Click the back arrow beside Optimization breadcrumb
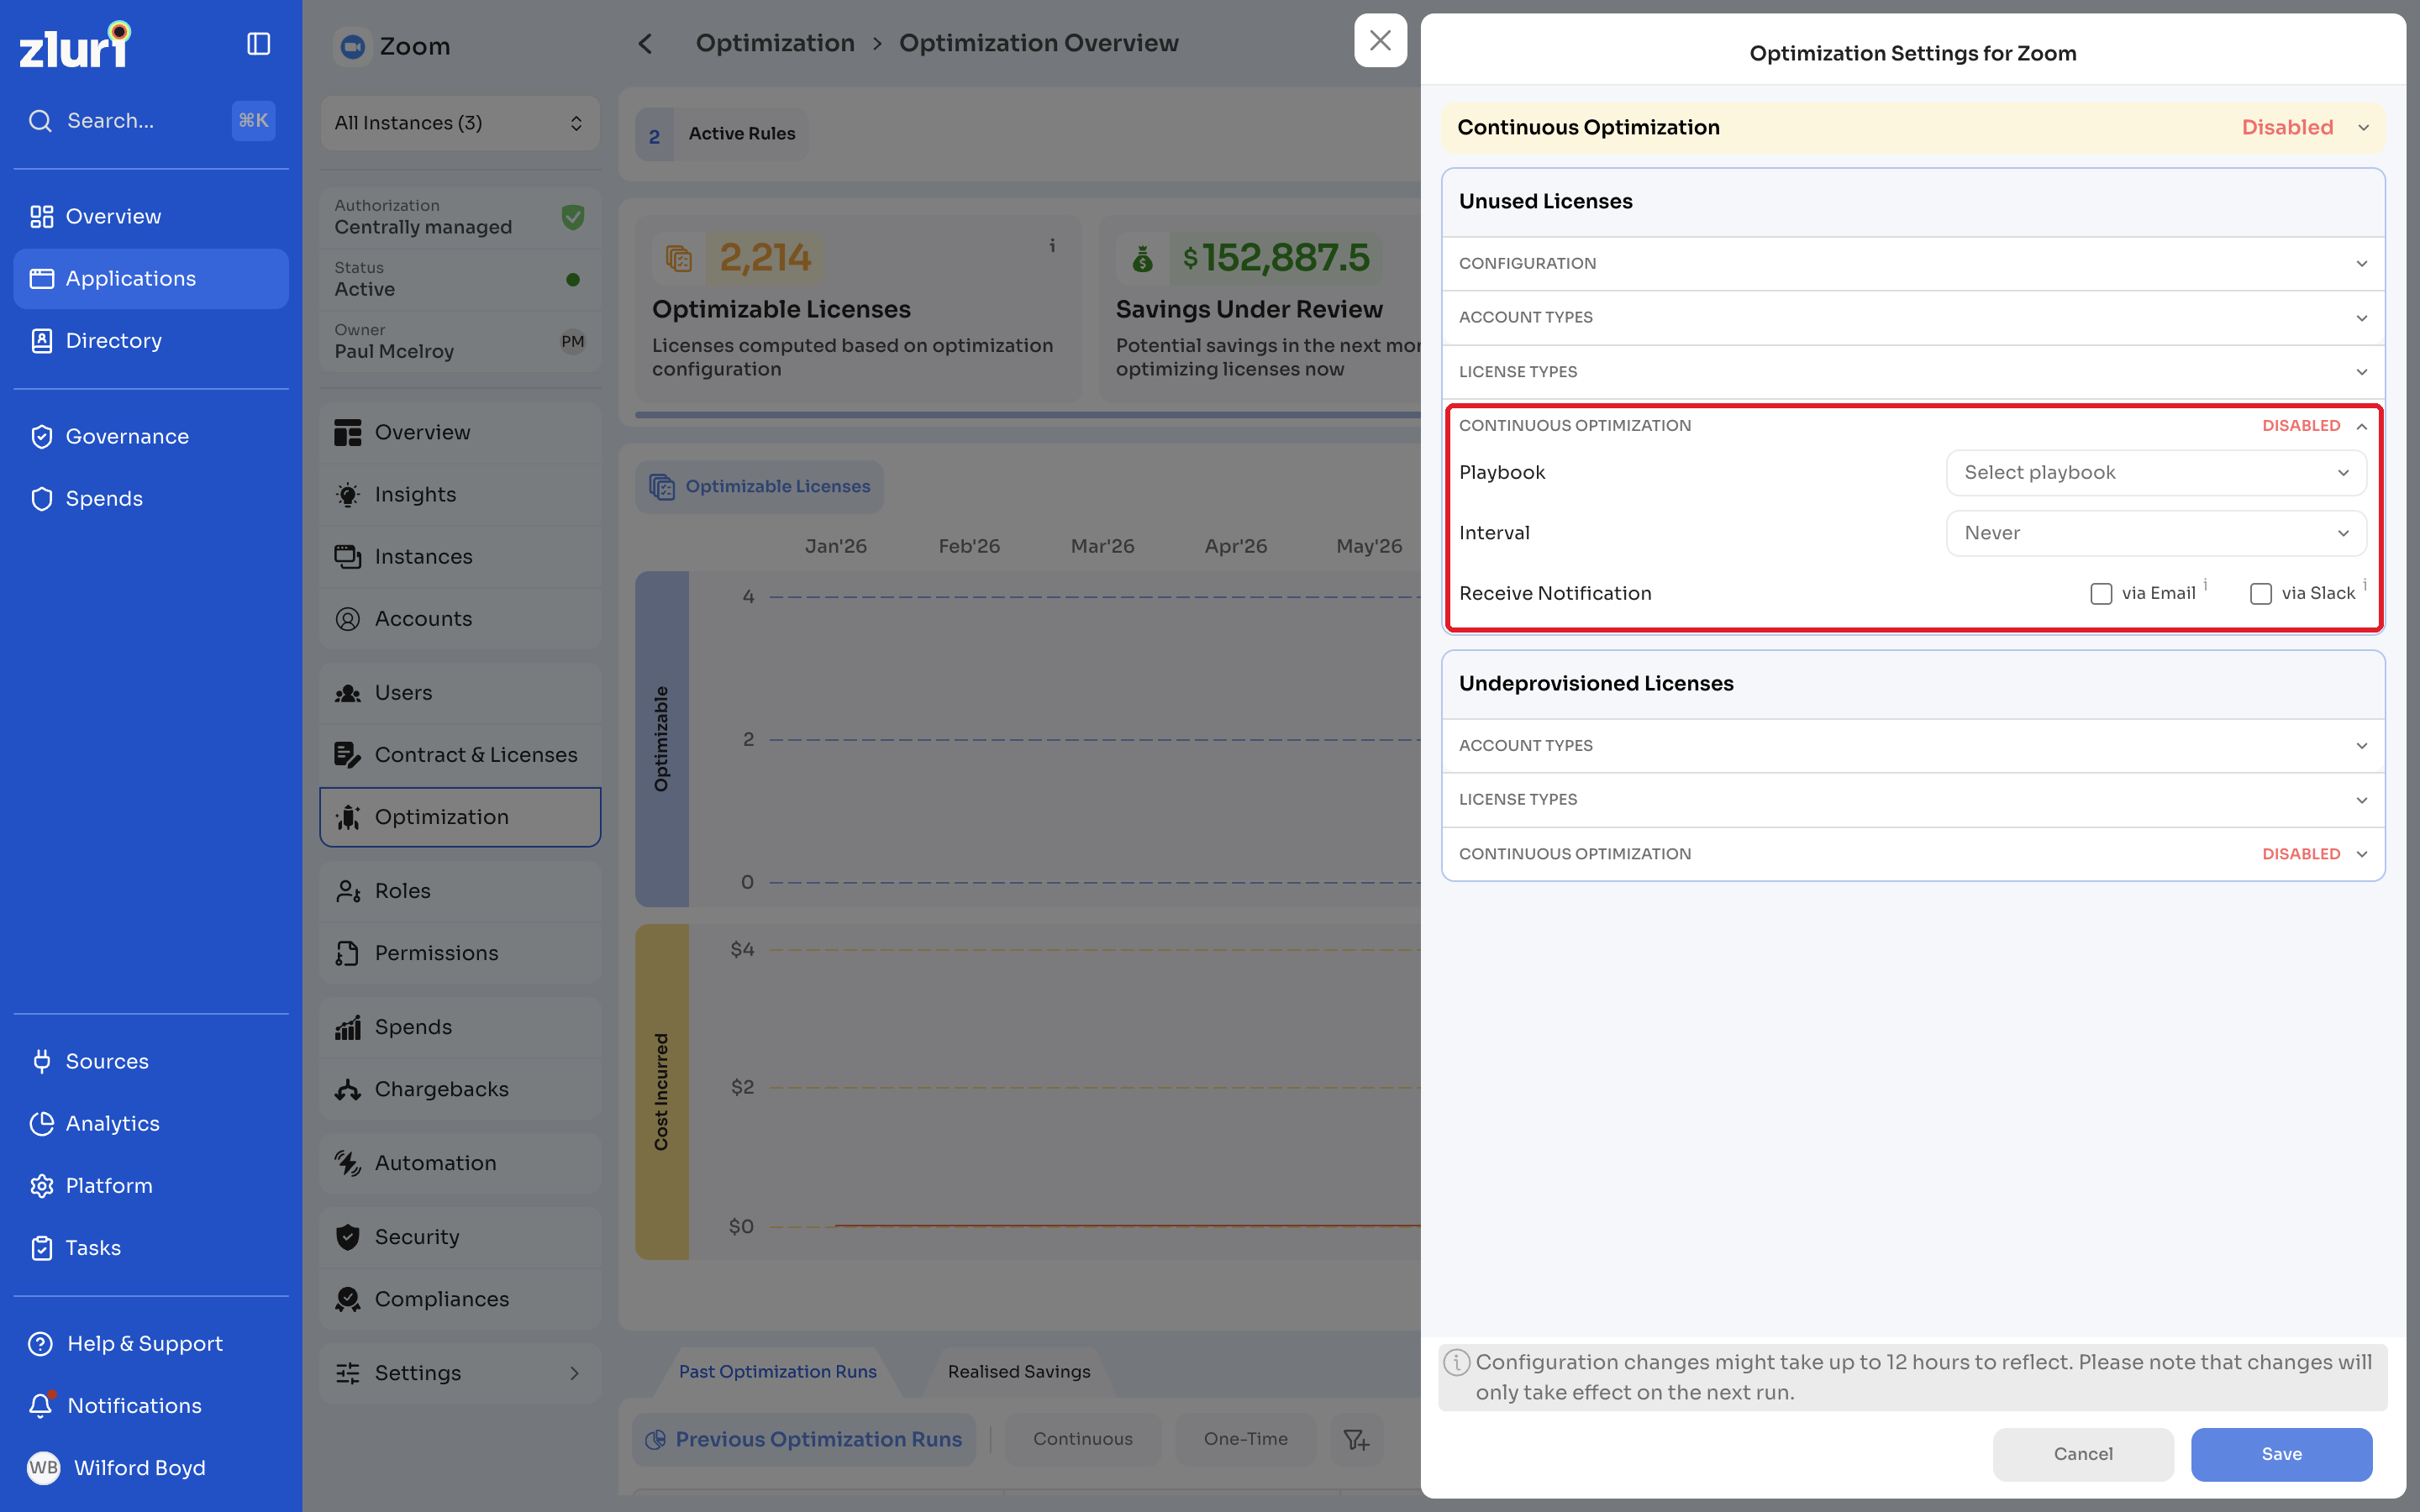The height and width of the screenshot is (1512, 2420). (645, 44)
